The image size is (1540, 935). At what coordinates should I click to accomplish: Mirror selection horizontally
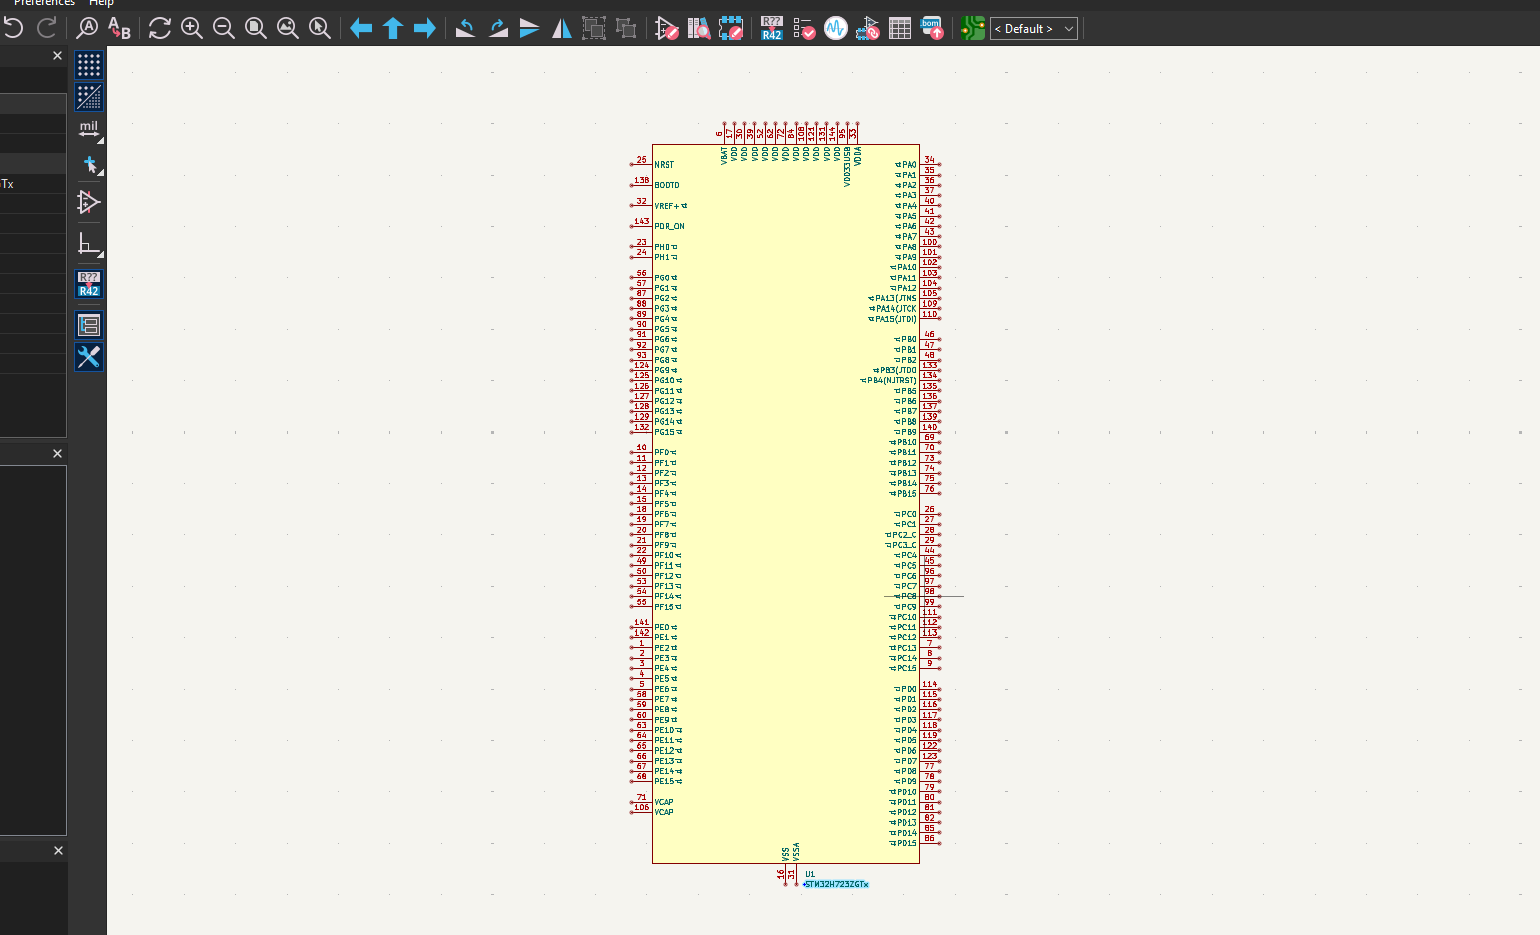[x=562, y=28]
